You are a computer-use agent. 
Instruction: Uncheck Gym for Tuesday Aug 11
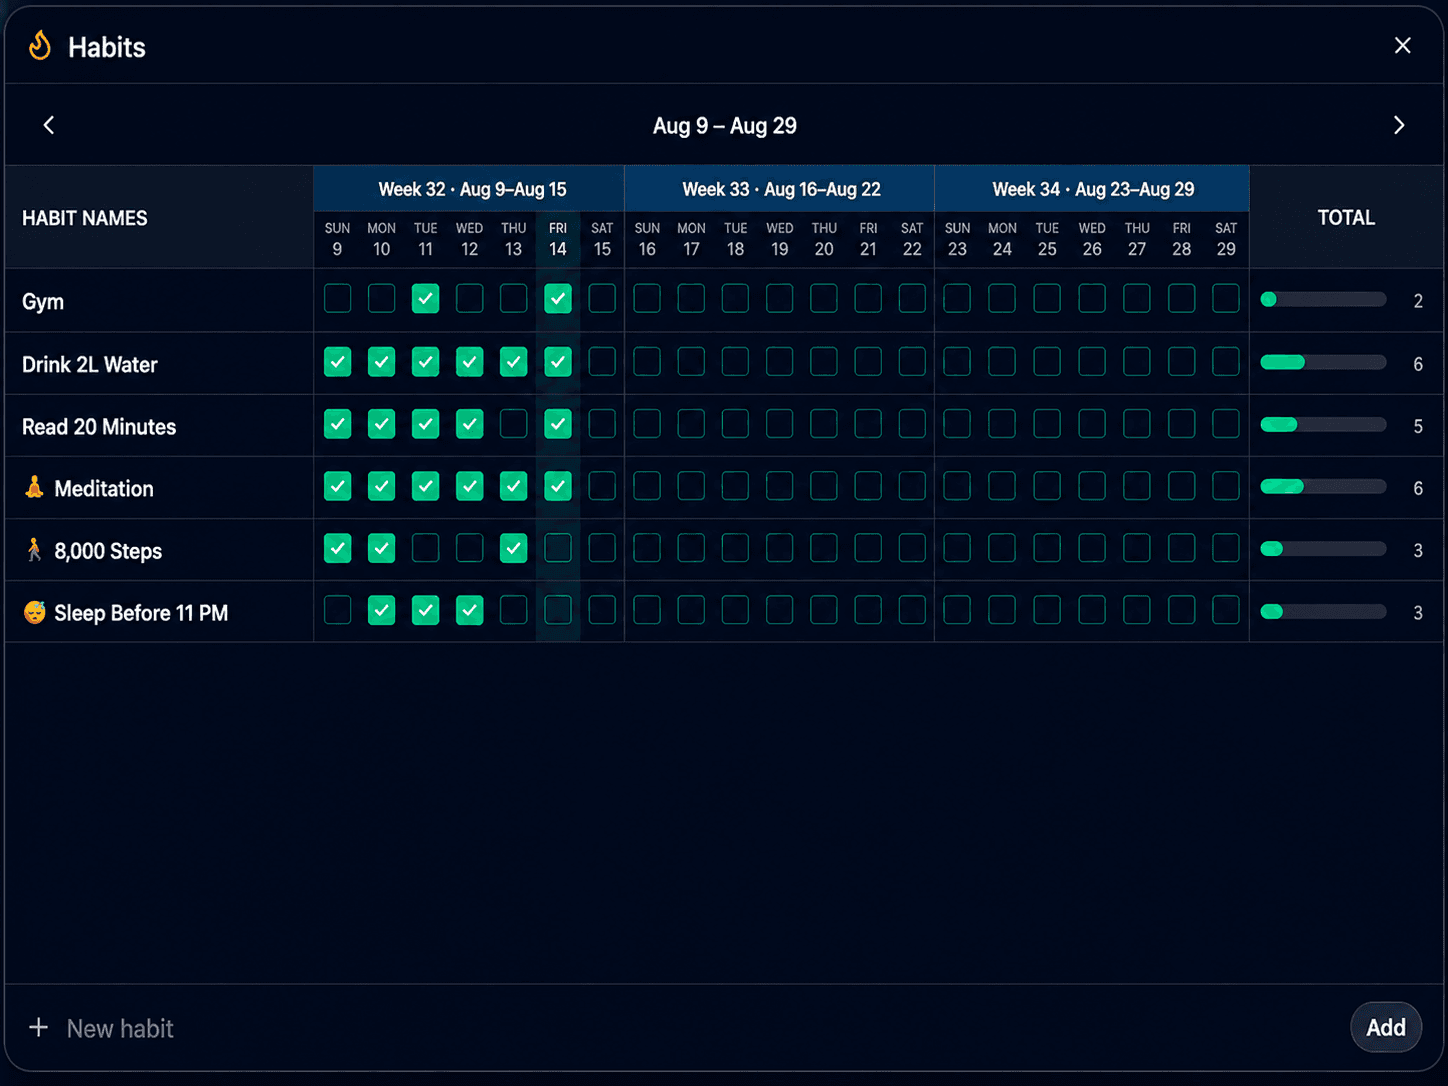point(426,298)
